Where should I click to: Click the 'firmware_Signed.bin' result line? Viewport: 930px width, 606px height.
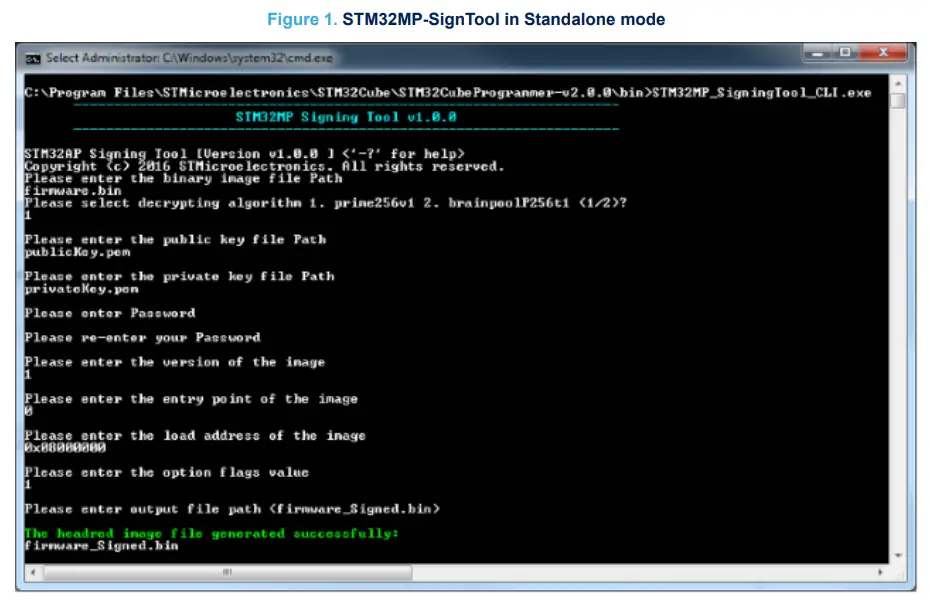(x=101, y=546)
